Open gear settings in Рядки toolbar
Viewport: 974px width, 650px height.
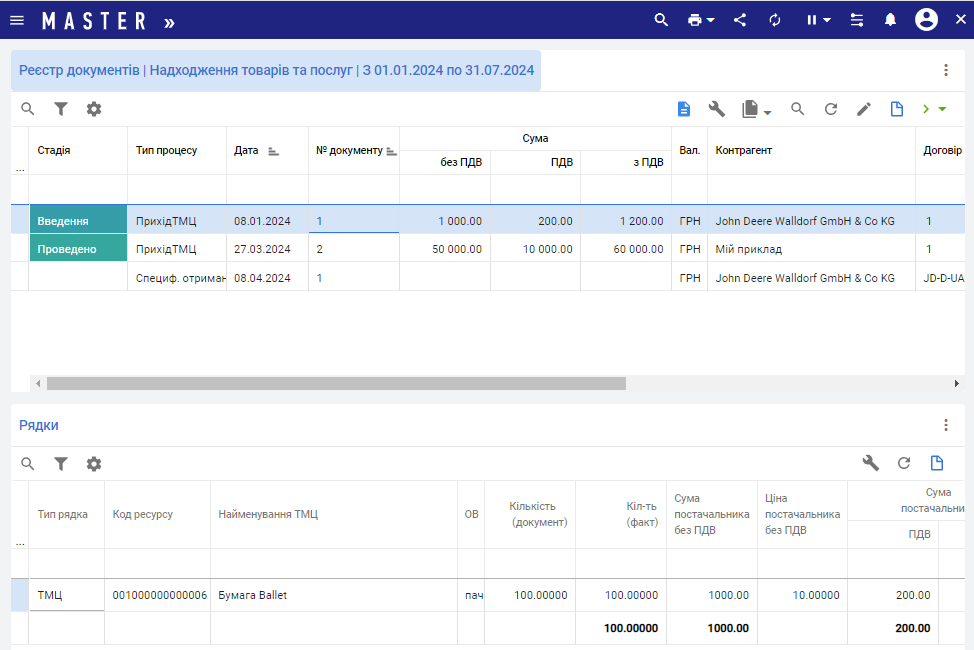(x=94, y=464)
